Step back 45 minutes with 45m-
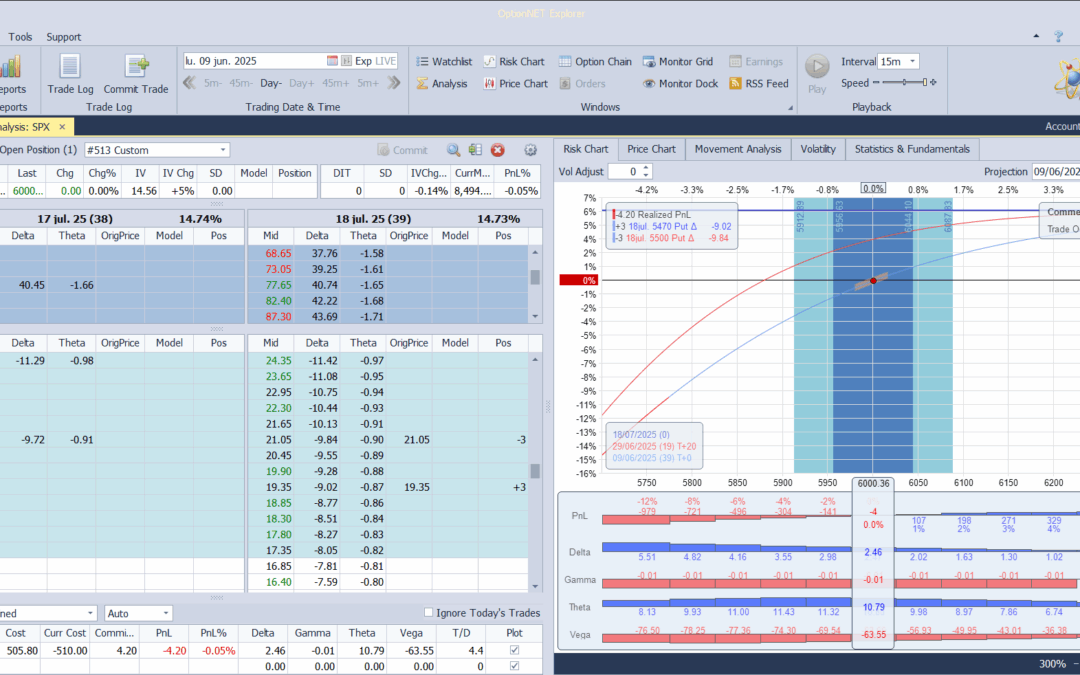 (241, 83)
